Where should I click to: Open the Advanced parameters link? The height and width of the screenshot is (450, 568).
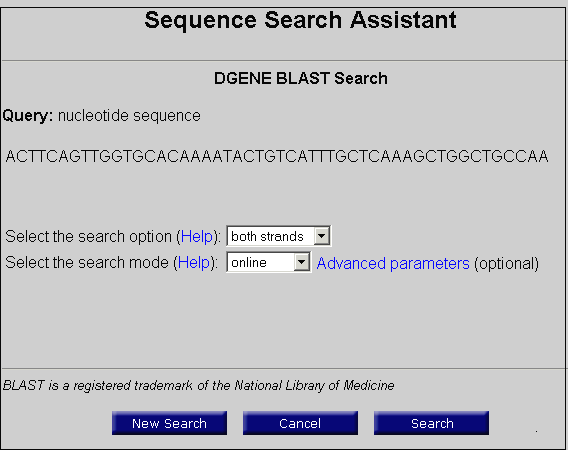(x=393, y=263)
